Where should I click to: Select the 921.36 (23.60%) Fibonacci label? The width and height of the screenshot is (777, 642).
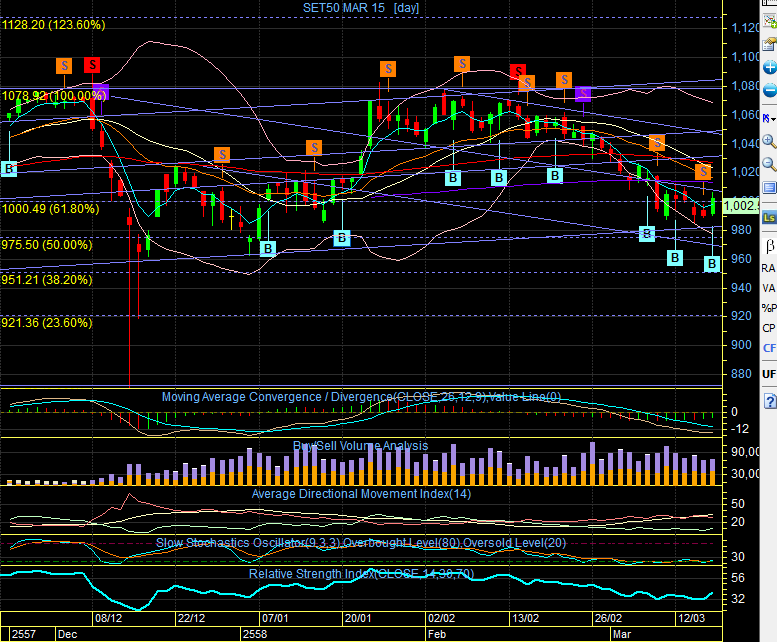47,323
